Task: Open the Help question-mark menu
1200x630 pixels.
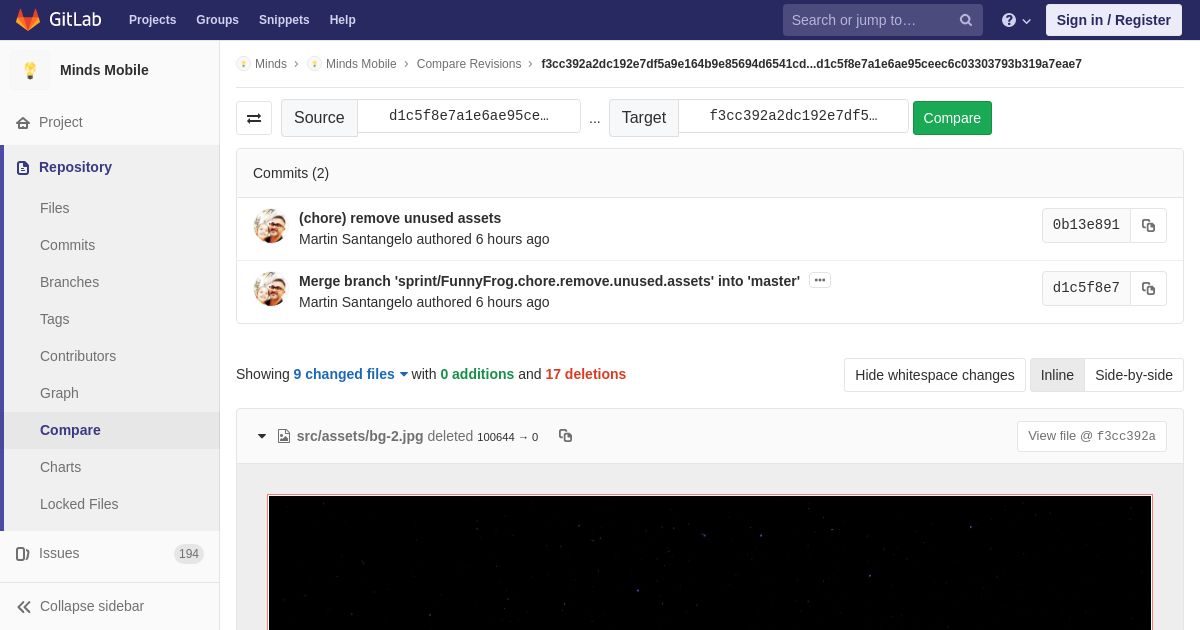Action: click(x=1015, y=20)
